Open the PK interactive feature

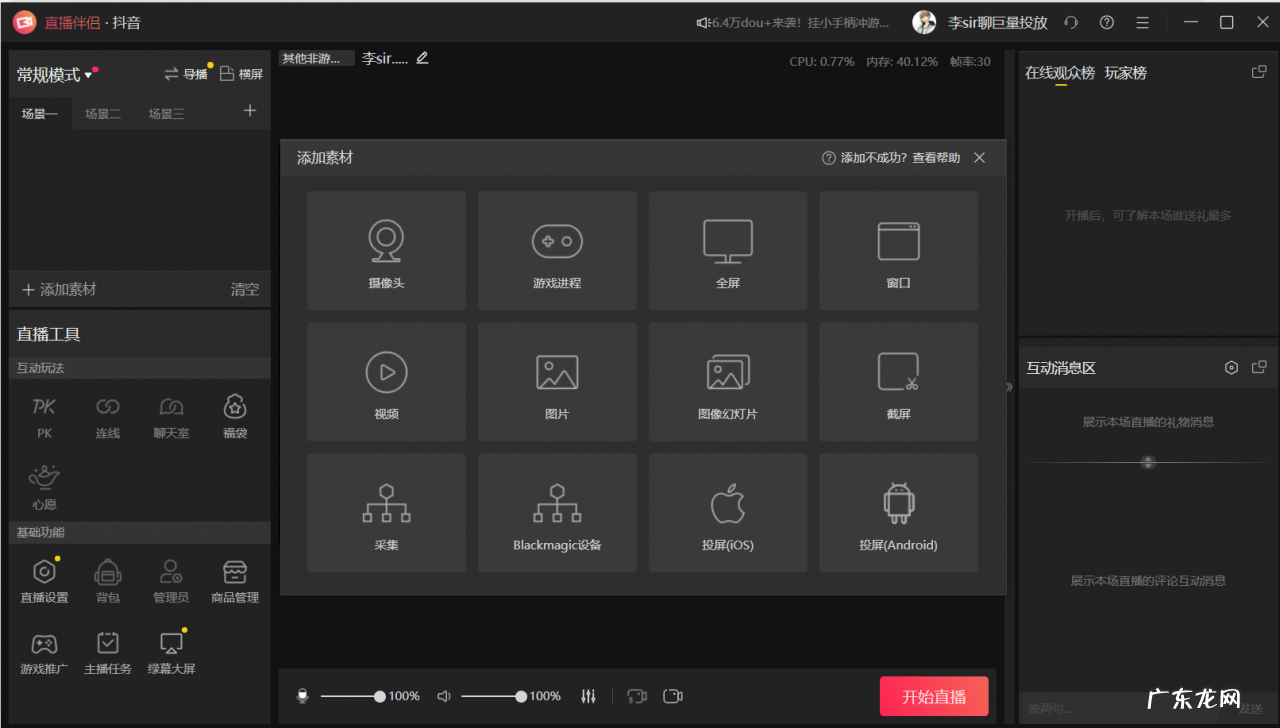(x=43, y=415)
